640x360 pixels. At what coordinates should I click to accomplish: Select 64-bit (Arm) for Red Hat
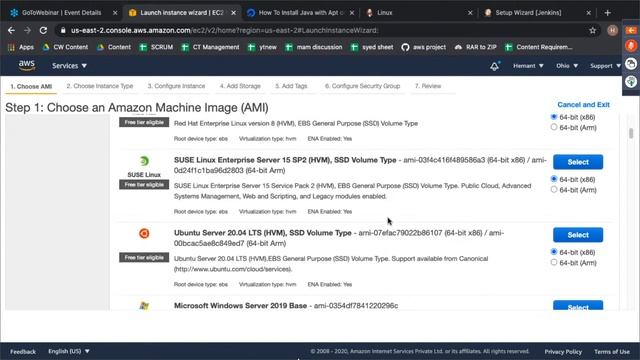pyautogui.click(x=553, y=127)
